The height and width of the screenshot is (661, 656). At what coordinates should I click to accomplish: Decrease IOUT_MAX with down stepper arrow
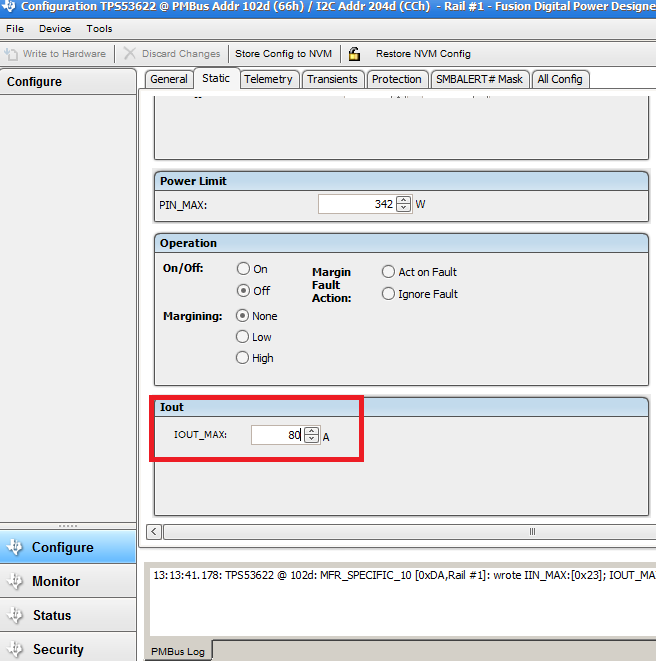coord(312,438)
